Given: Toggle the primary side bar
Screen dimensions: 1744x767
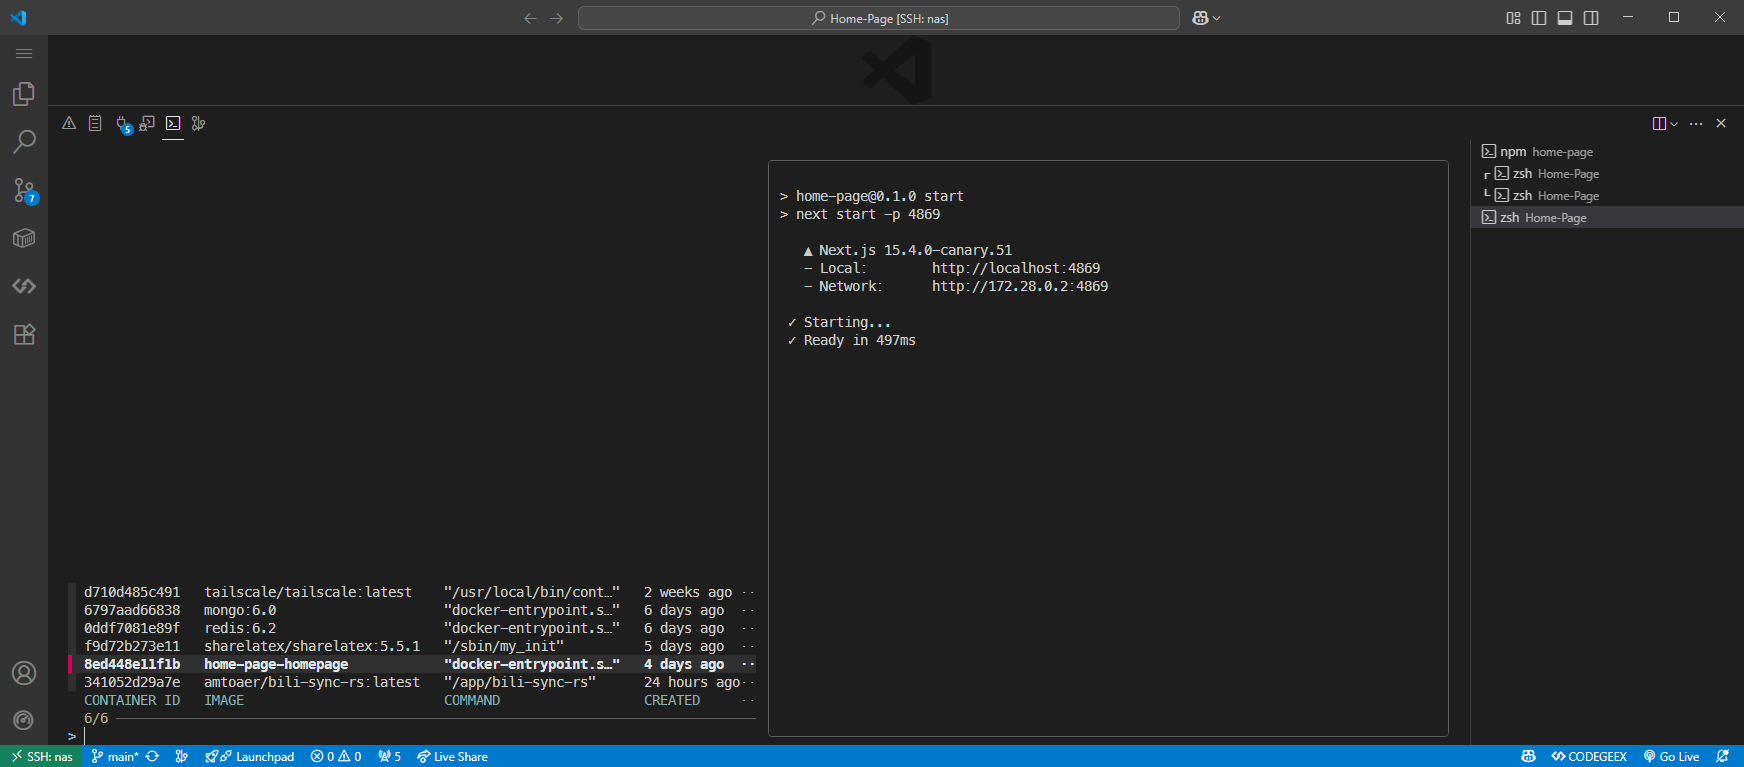Looking at the screenshot, I should pos(1539,18).
